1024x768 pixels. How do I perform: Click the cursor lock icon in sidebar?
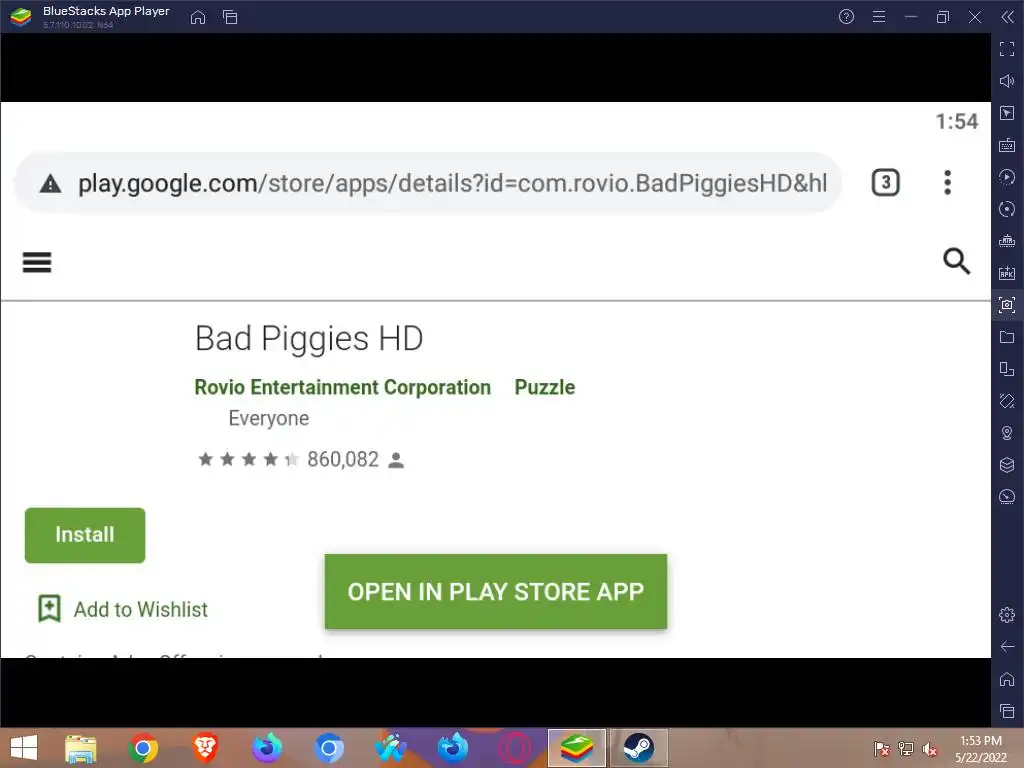tap(1007, 113)
